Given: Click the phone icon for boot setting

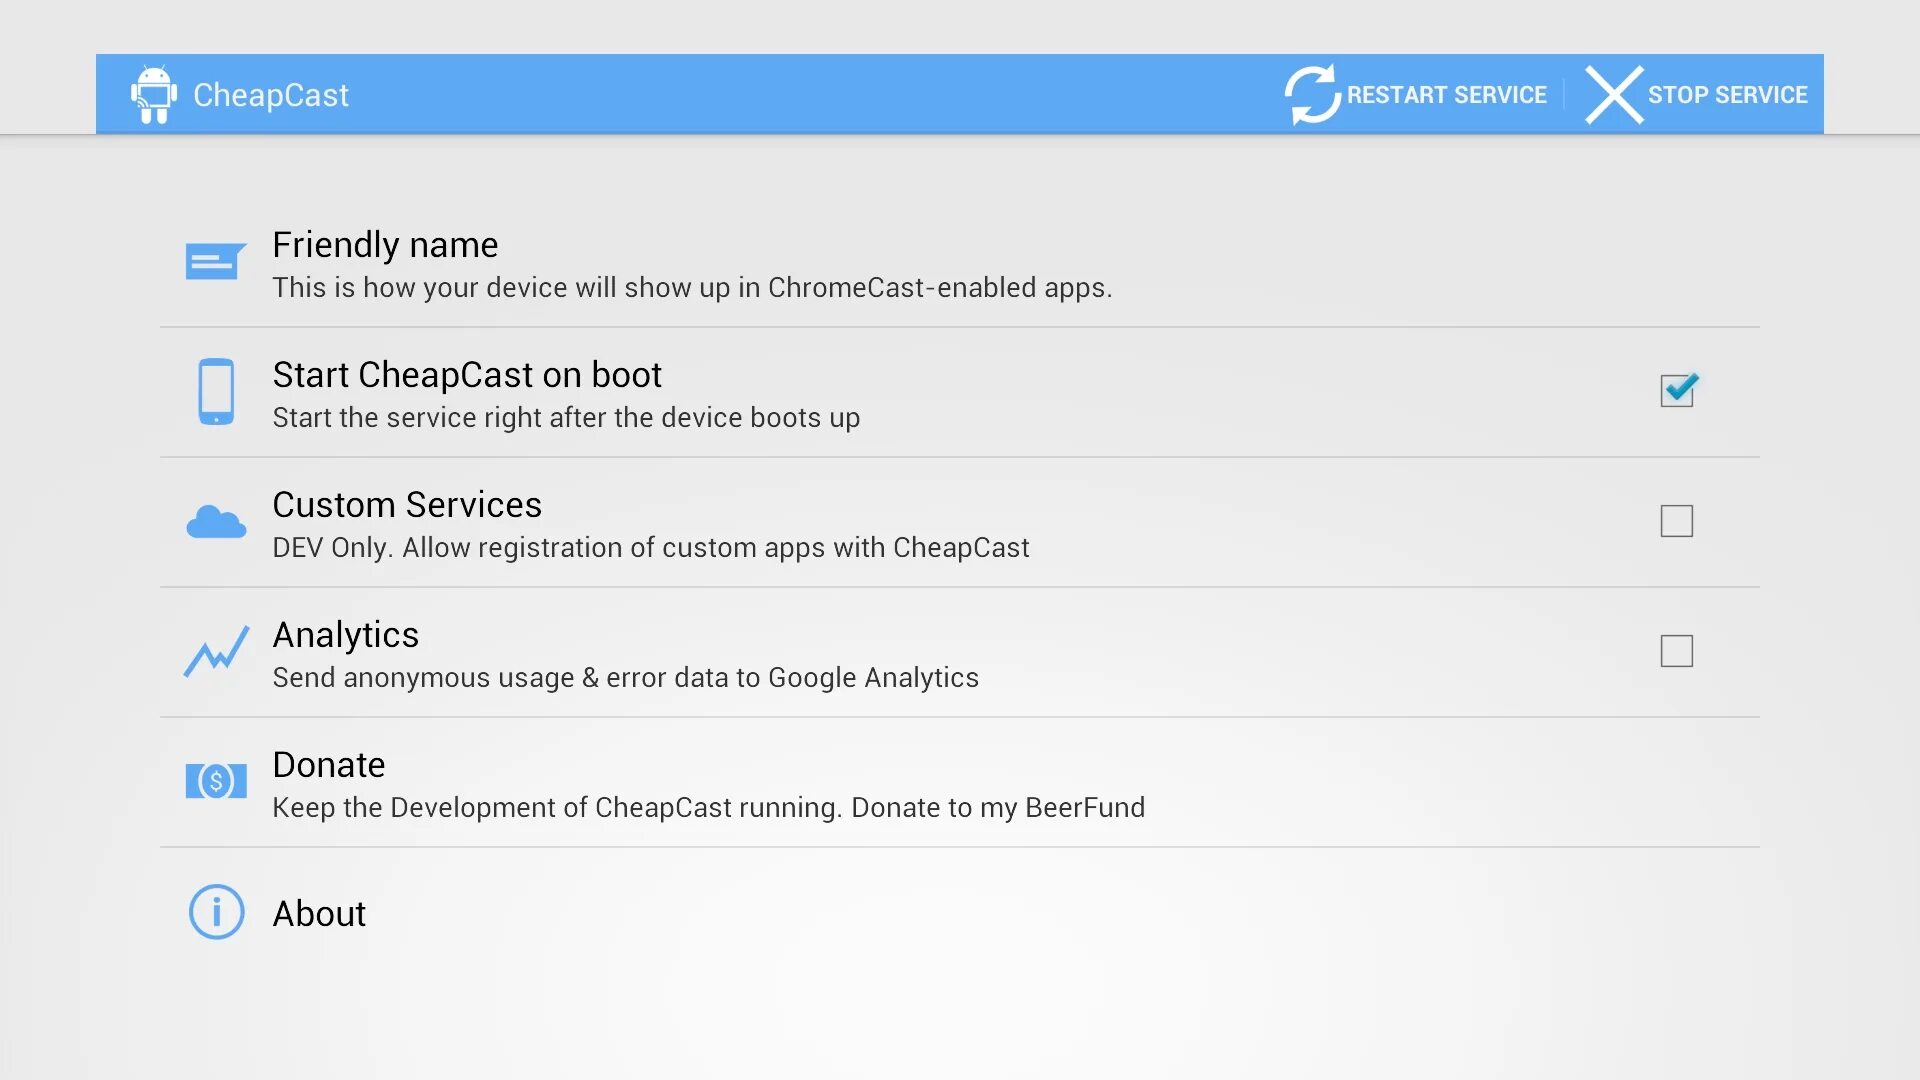Looking at the screenshot, I should (216, 392).
